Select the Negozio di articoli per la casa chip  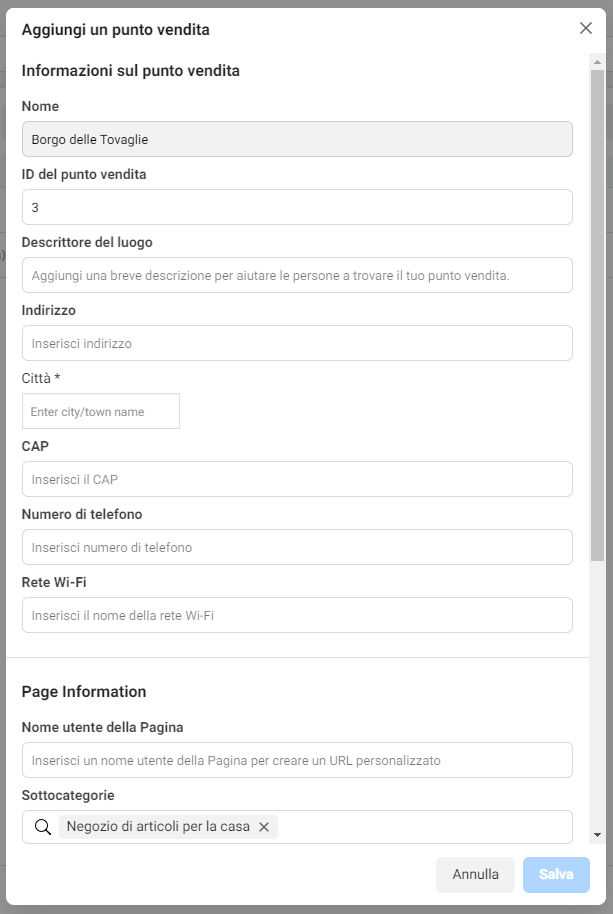(x=158, y=827)
